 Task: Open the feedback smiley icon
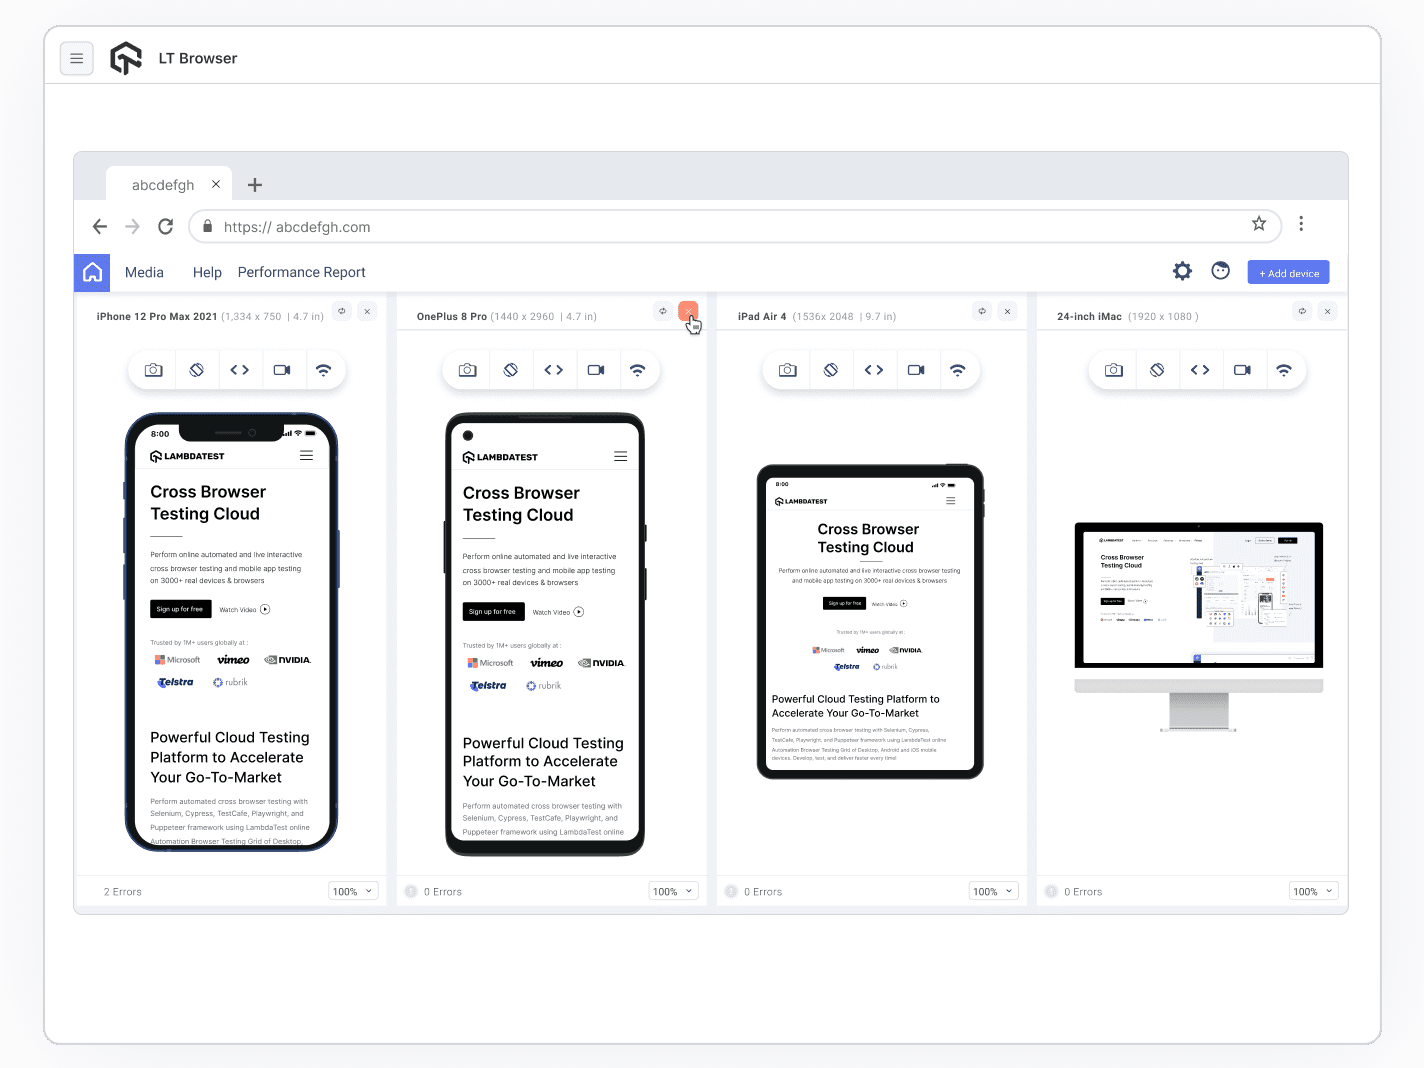coord(1220,271)
